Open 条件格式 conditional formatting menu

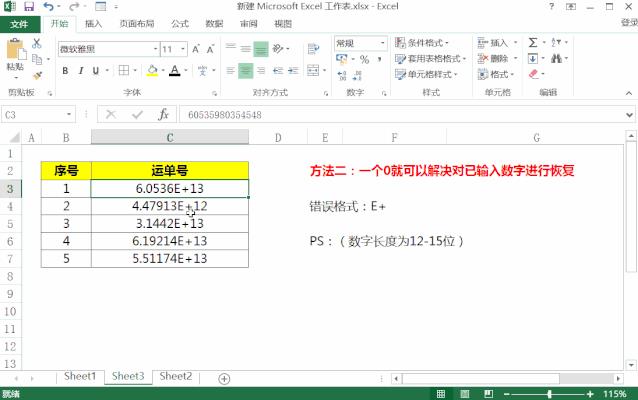click(422, 43)
